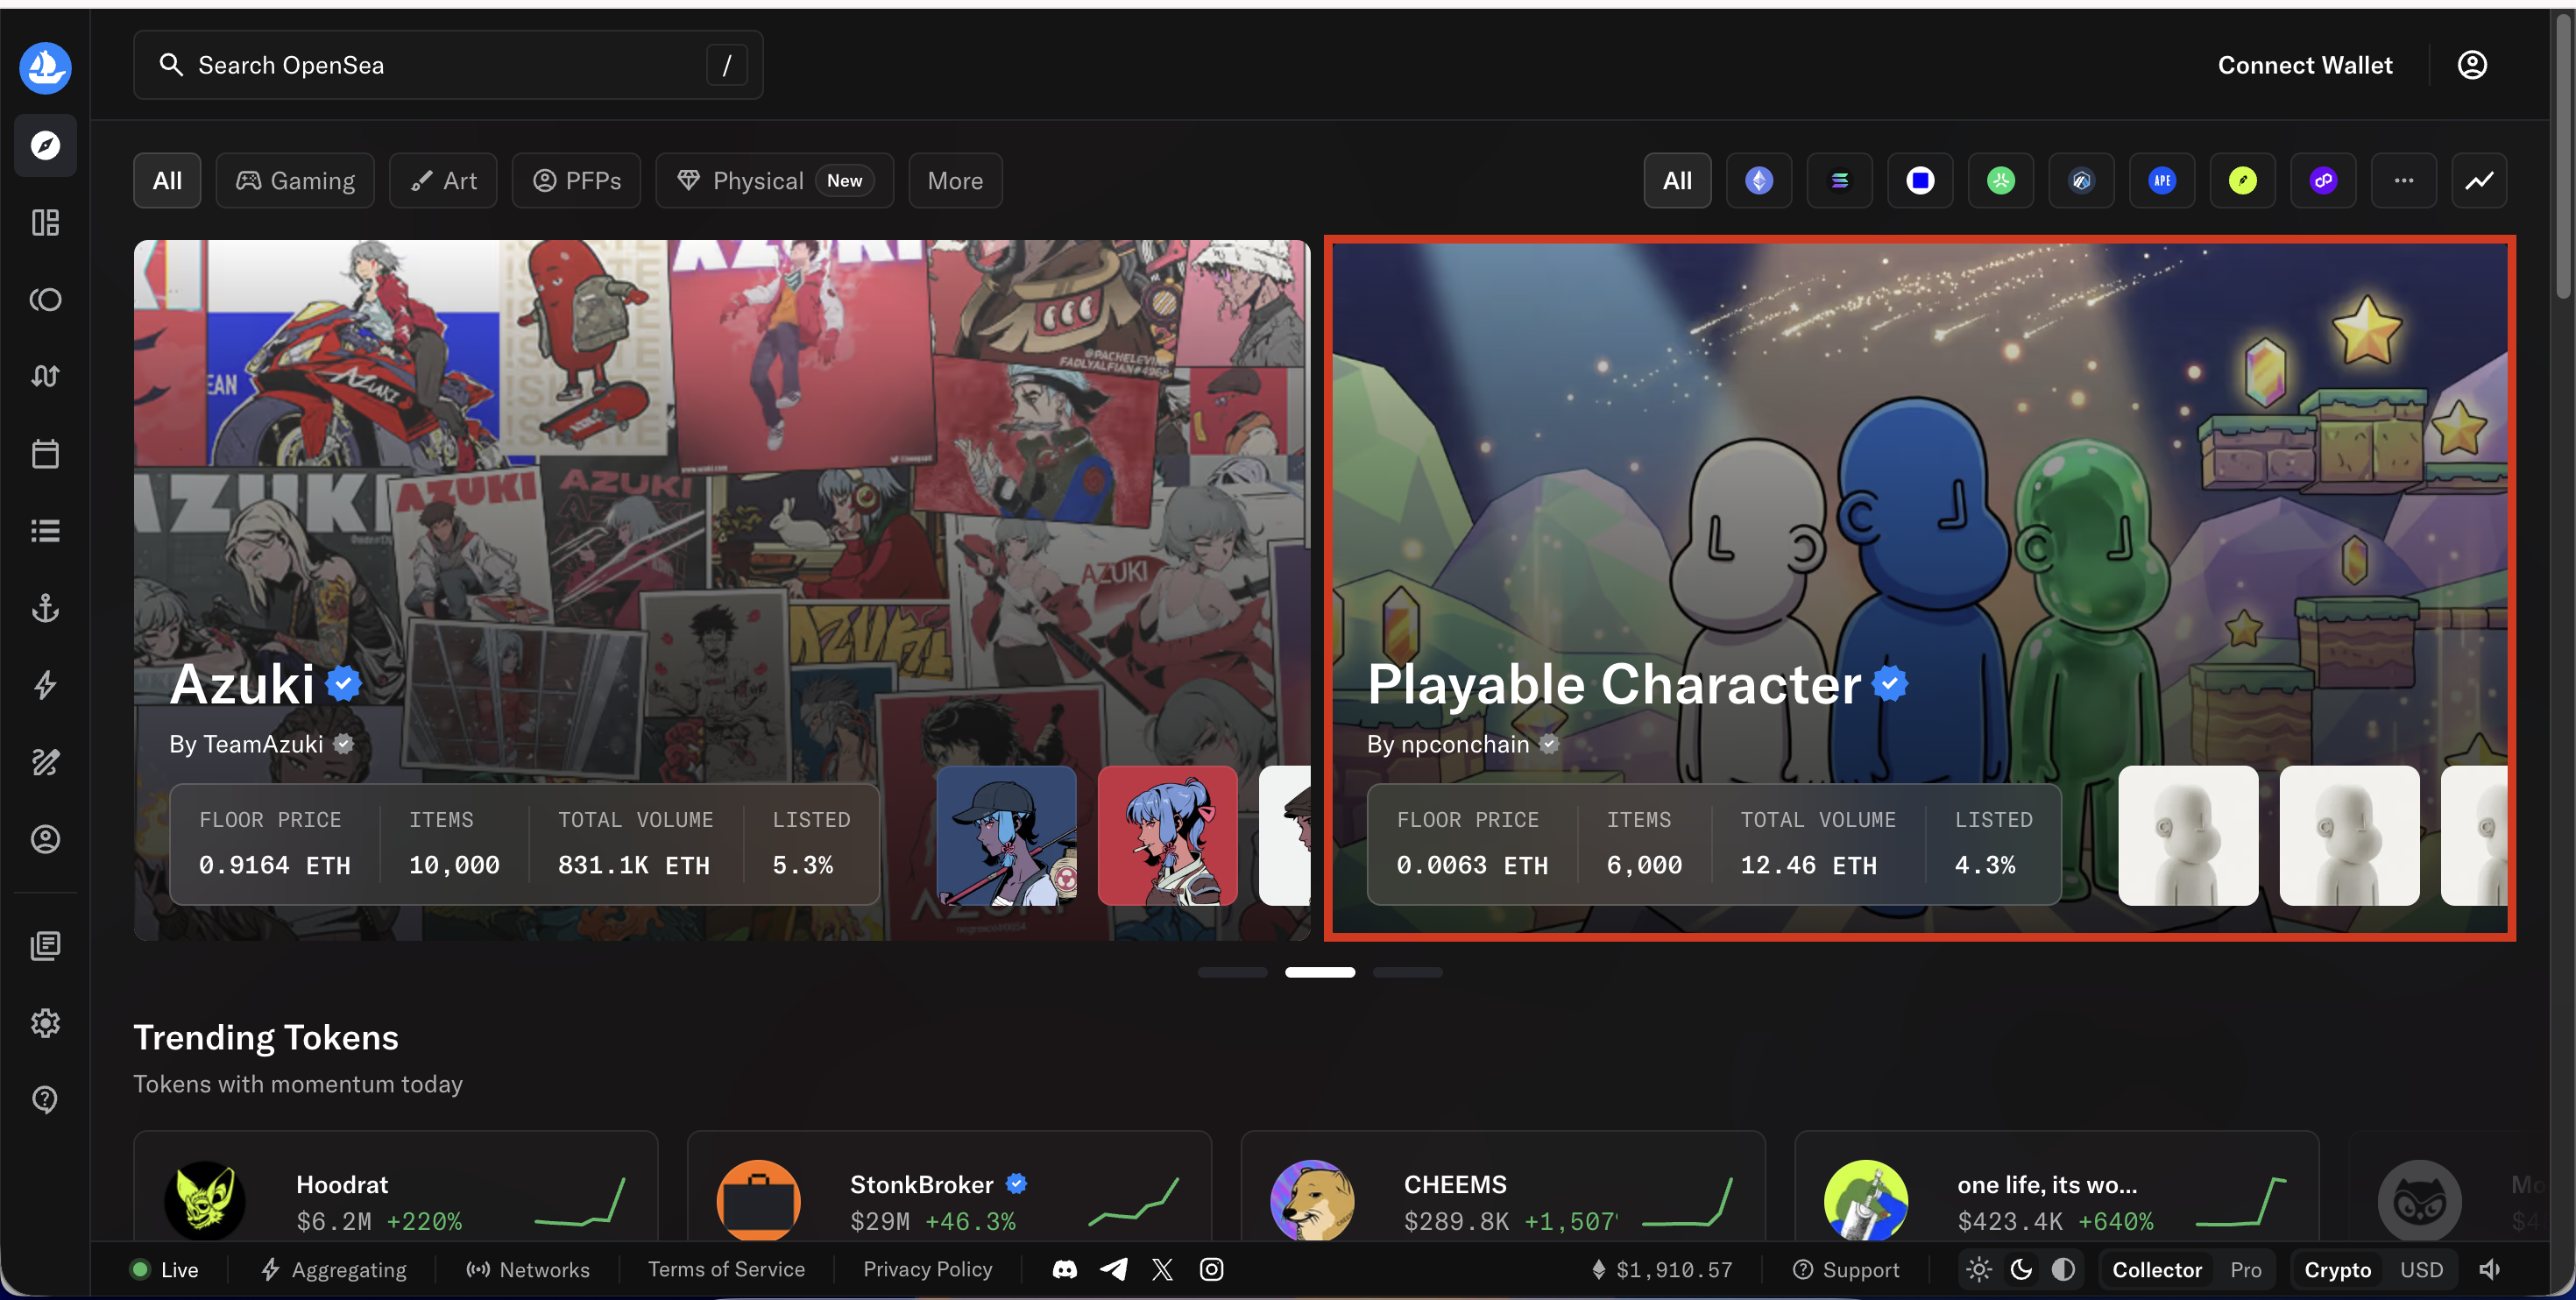Open the settings gear in sidebar
Image resolution: width=2576 pixels, height=1300 pixels.
tap(45, 1023)
